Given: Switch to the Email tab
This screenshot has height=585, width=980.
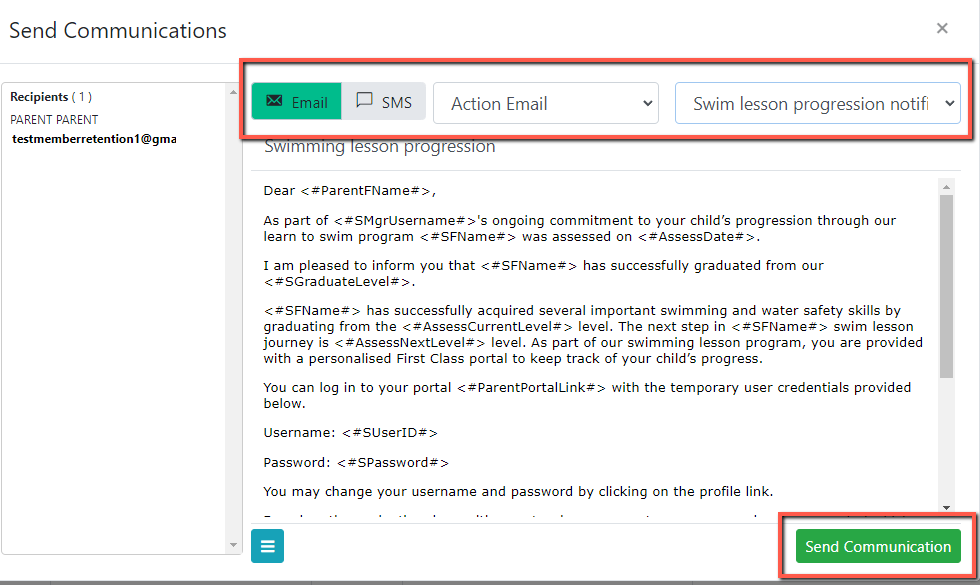Looking at the screenshot, I should click(297, 101).
